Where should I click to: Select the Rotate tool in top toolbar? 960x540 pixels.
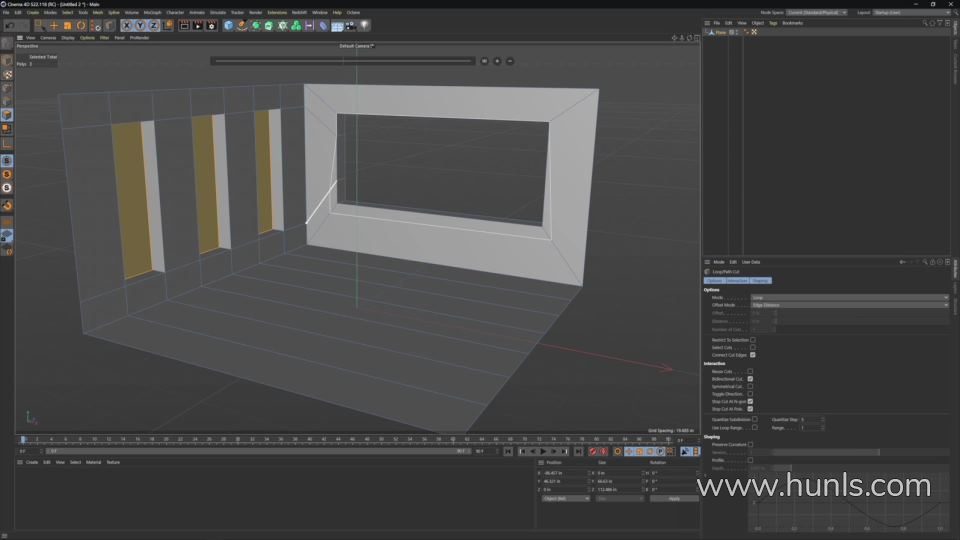pyautogui.click(x=81, y=25)
